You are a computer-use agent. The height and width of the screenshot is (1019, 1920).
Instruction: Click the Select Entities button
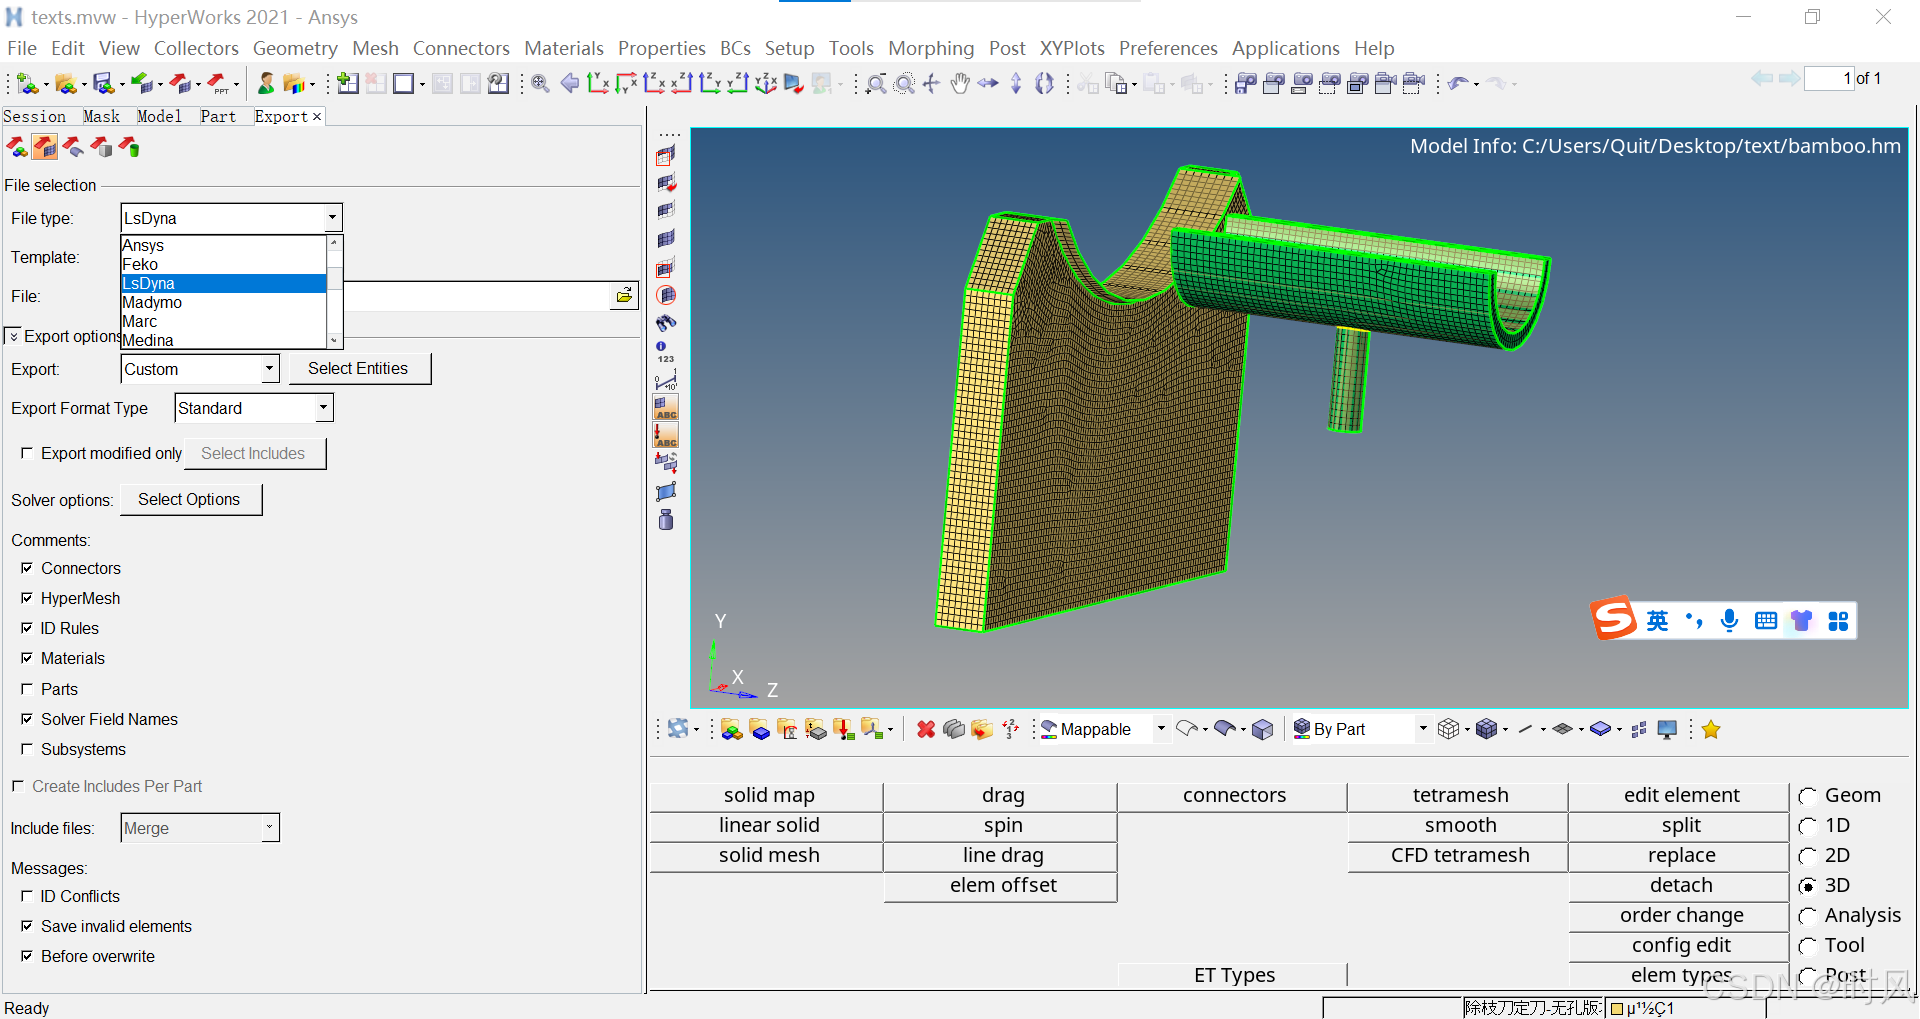tap(358, 368)
